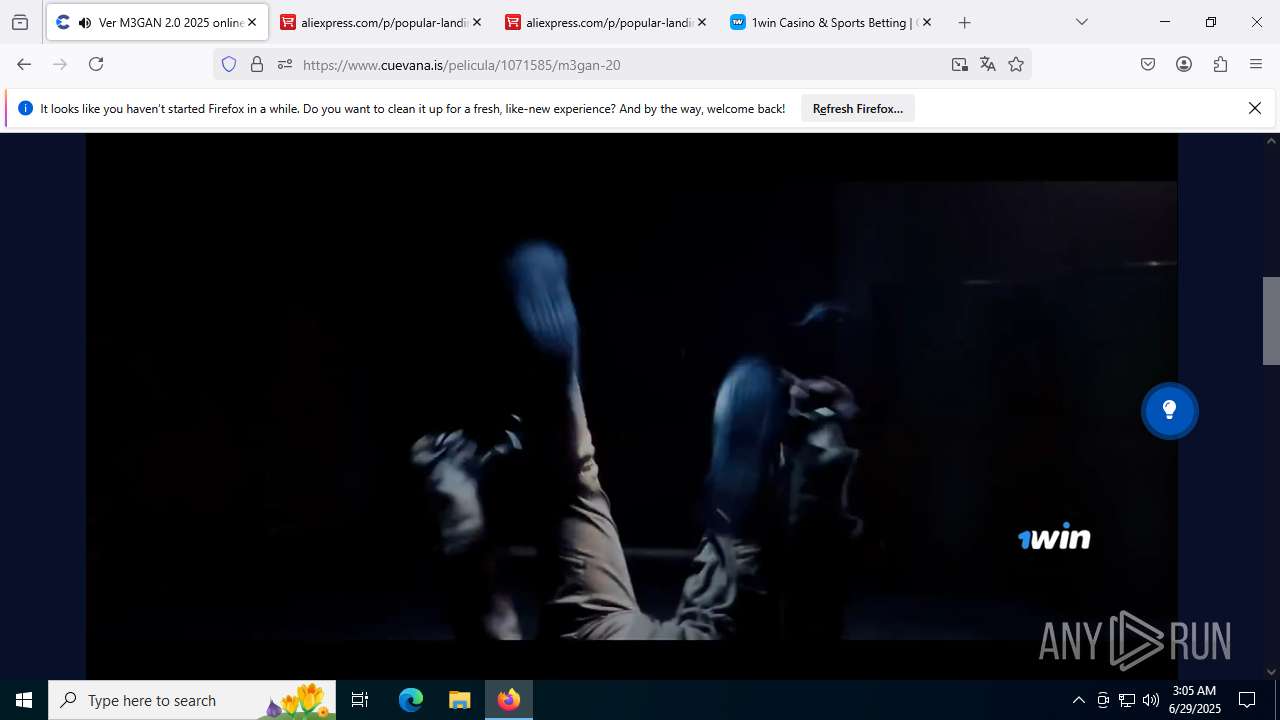Image resolution: width=1280 pixels, height=720 pixels.
Task: Show hidden system tray icons
Action: [1078, 700]
